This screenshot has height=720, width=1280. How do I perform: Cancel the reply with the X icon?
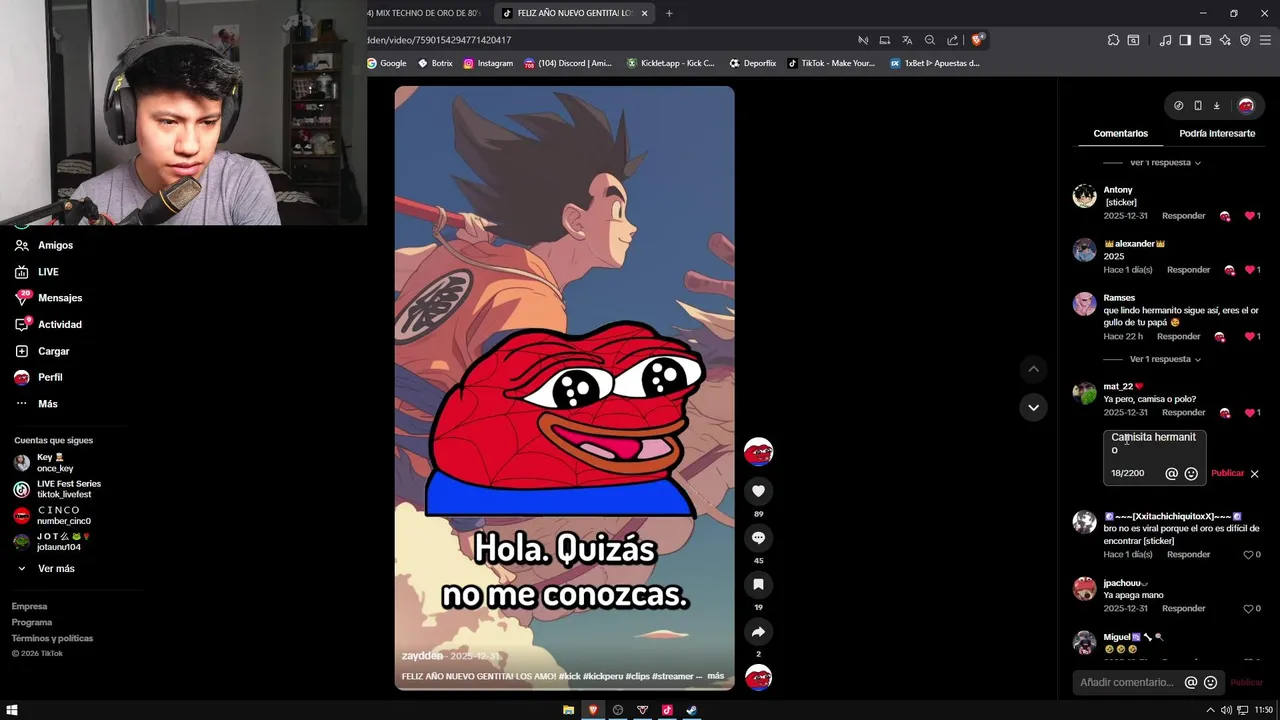point(1254,474)
